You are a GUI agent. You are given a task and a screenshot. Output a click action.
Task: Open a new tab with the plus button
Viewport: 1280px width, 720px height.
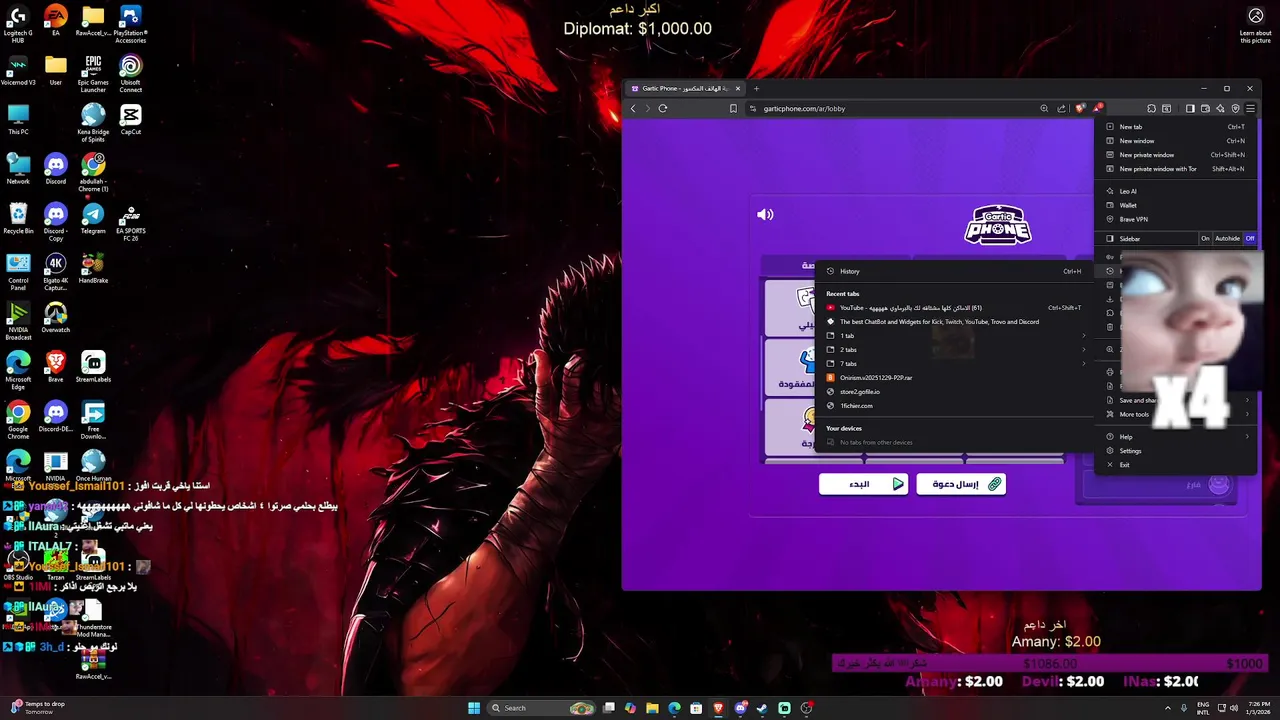tap(756, 88)
